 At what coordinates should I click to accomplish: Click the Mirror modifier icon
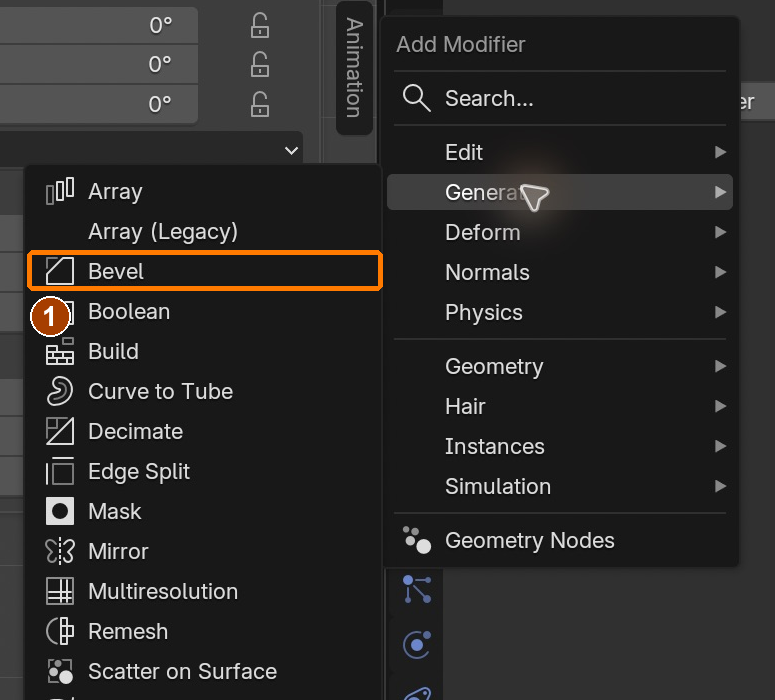60,551
